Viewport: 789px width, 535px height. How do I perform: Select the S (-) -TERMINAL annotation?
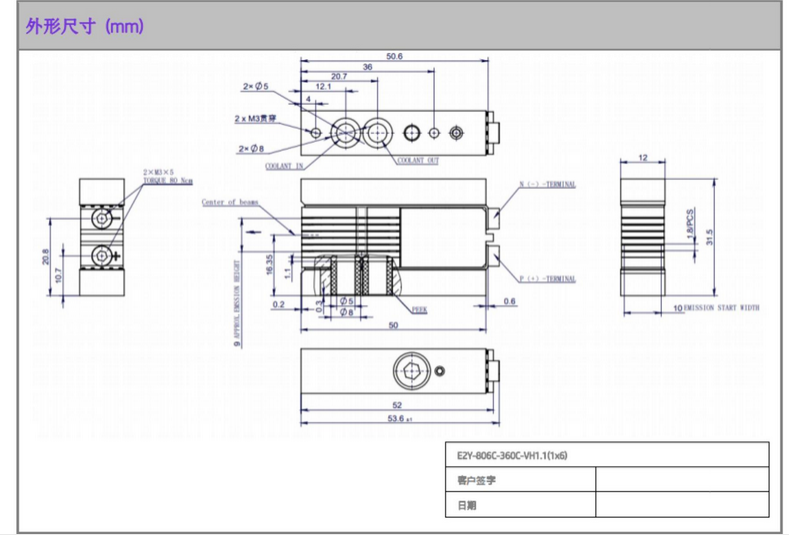(548, 185)
